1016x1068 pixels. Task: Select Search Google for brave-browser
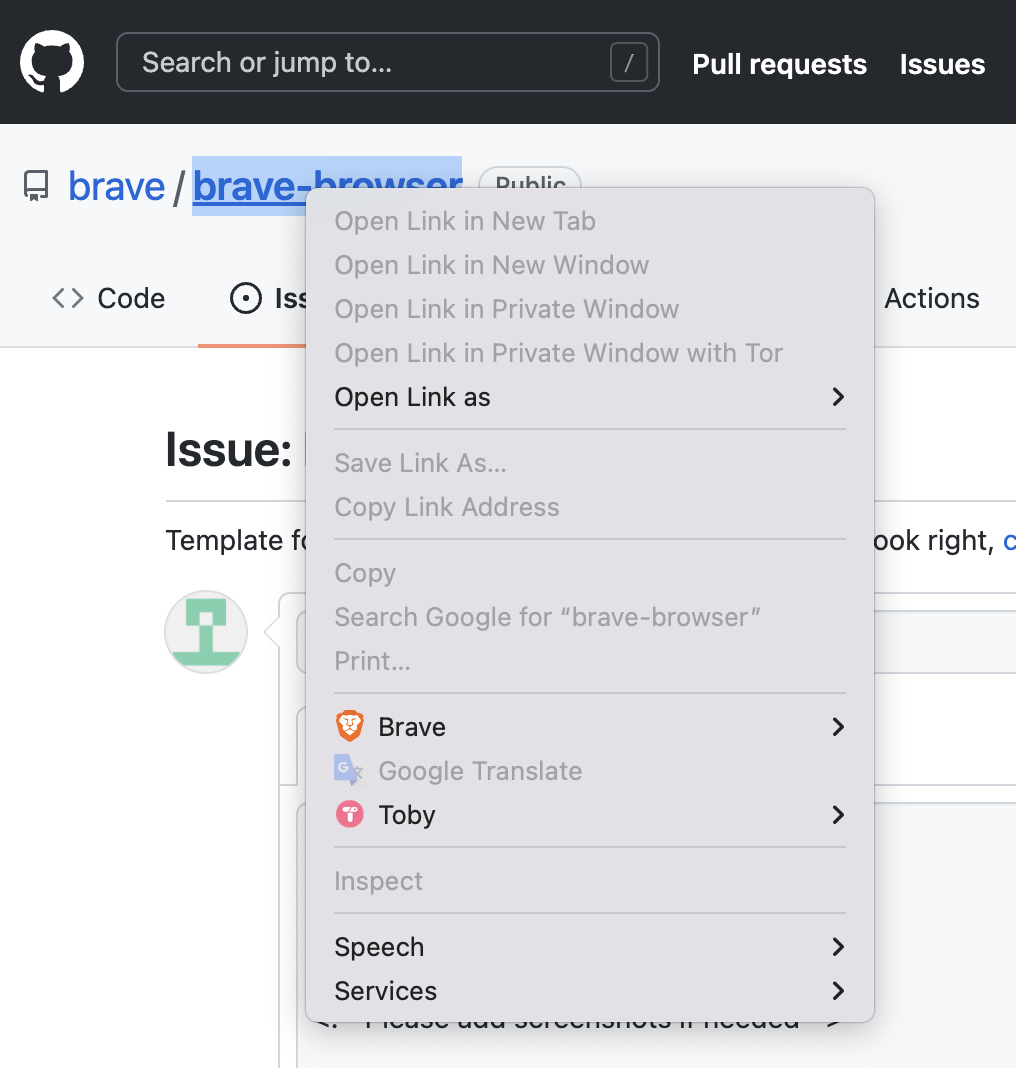pos(547,617)
